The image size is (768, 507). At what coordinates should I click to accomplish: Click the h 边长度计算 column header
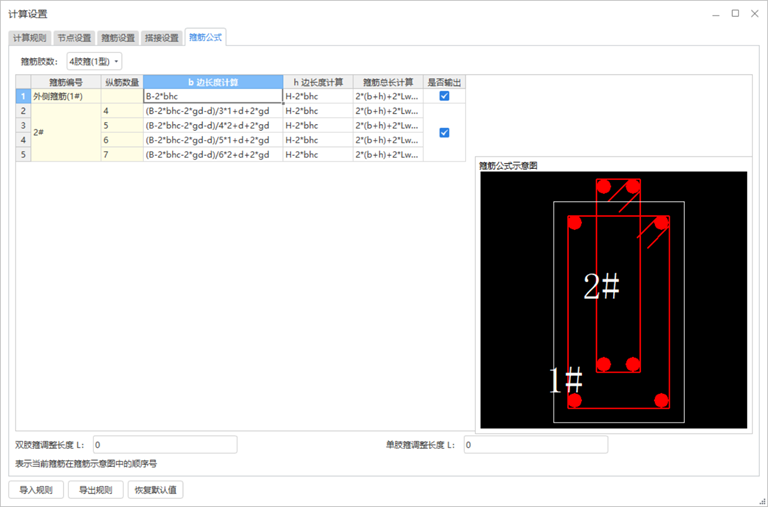point(318,82)
